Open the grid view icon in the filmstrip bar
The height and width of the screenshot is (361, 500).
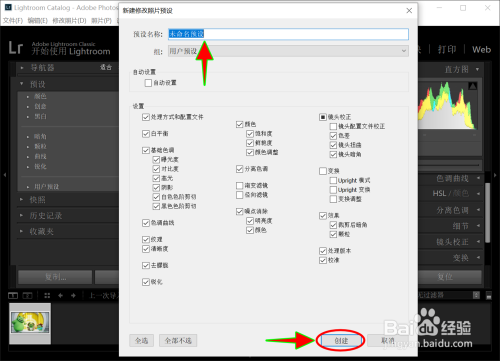pos(47,295)
